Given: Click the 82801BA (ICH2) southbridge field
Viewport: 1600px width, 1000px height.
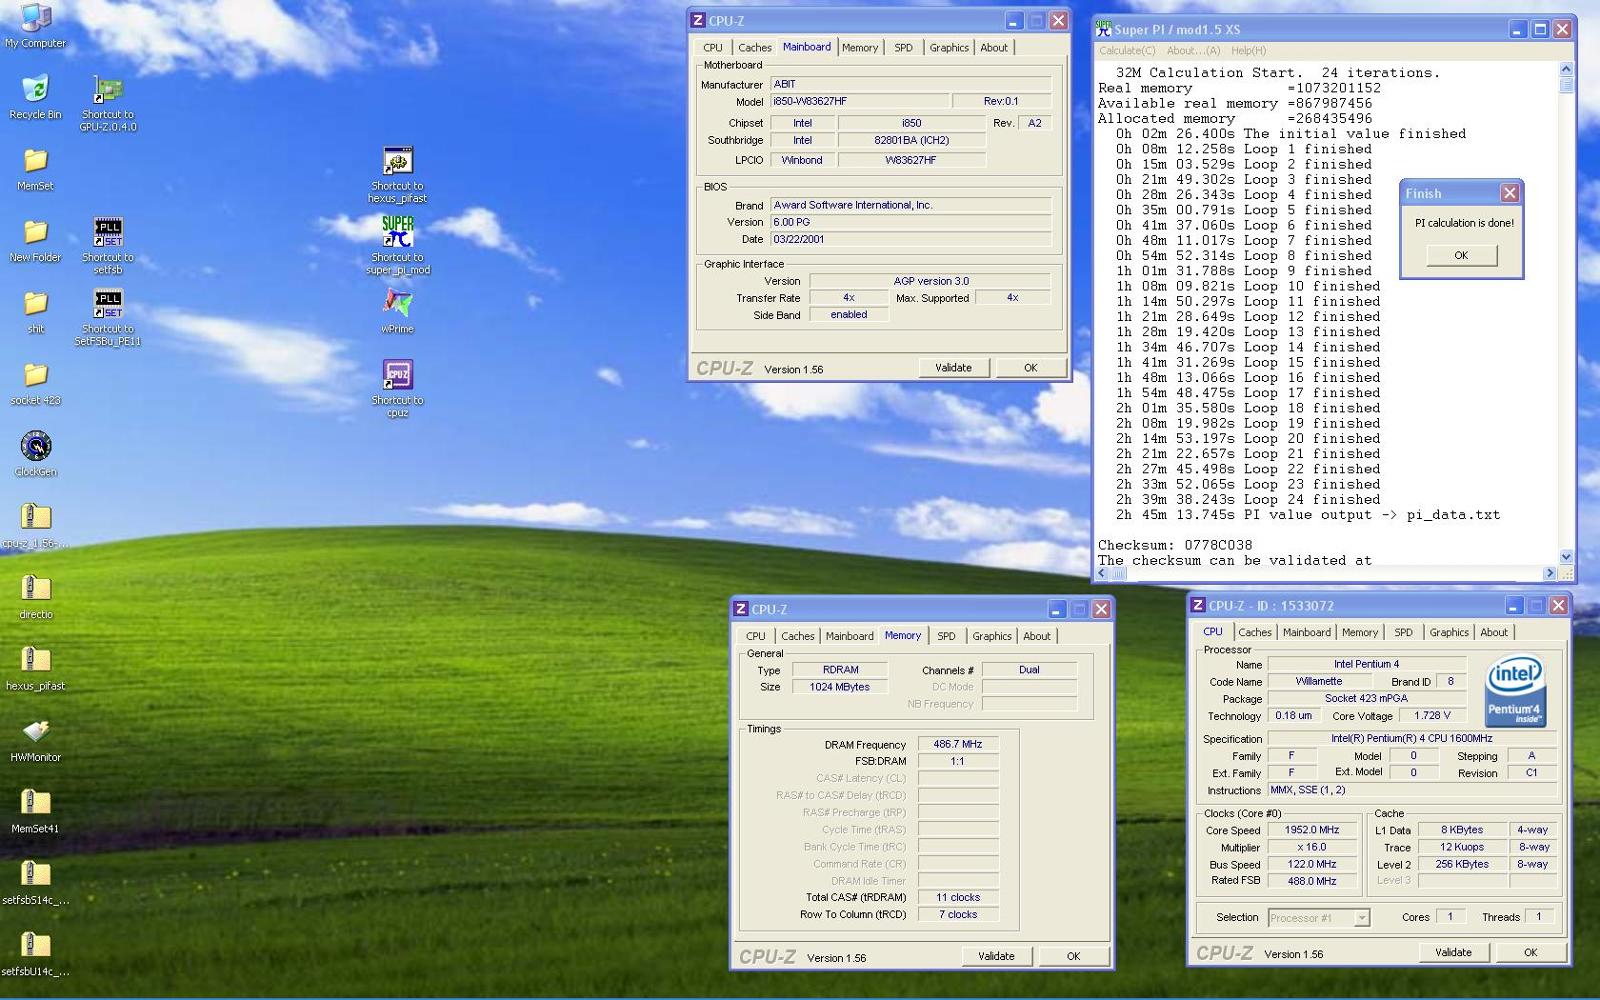Looking at the screenshot, I should pos(911,140).
